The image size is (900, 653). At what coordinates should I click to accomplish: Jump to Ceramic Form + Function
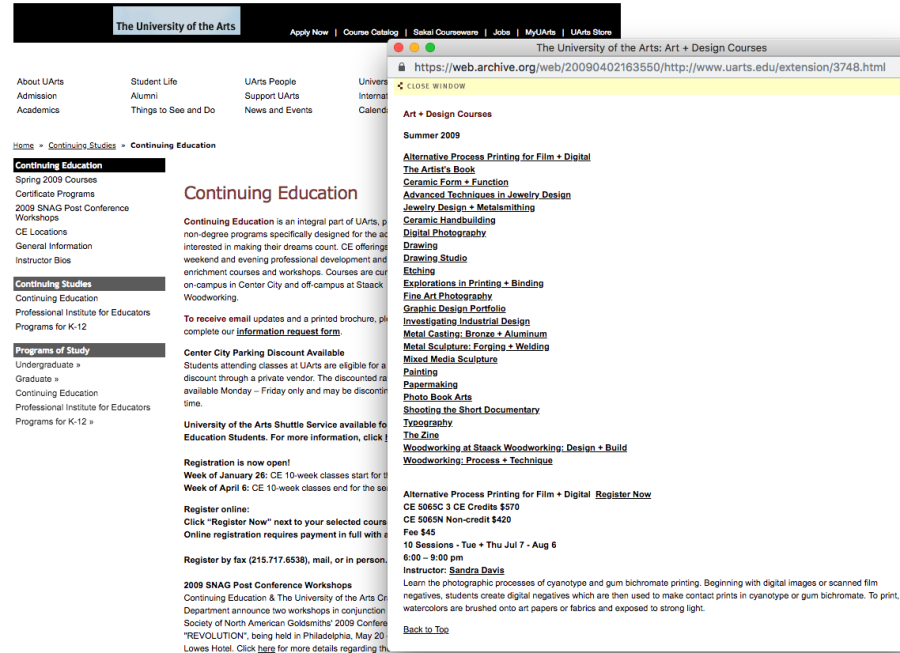tap(456, 182)
